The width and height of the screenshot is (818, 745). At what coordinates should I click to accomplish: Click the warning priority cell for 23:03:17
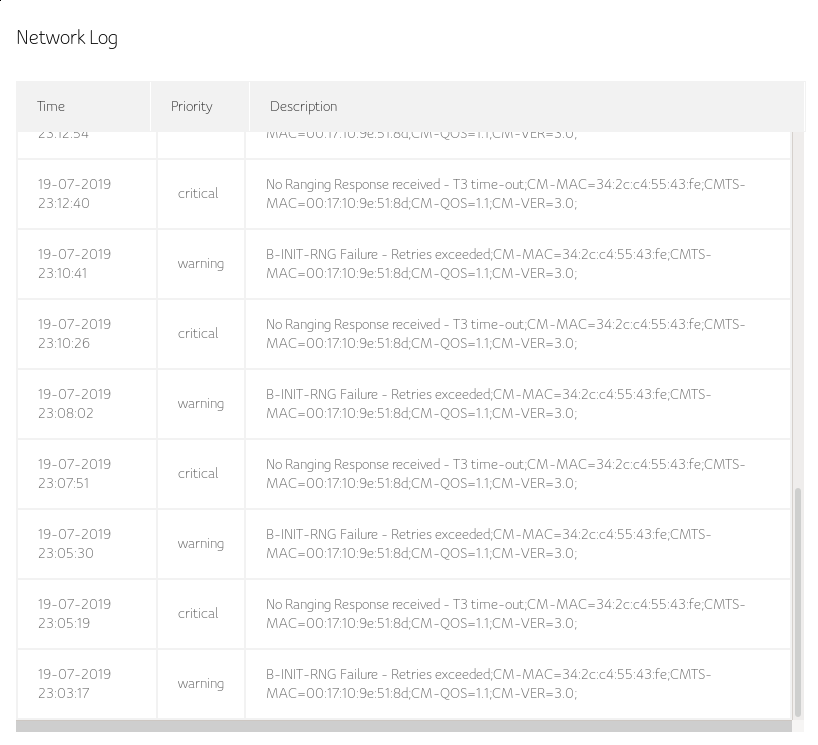pyautogui.click(x=200, y=684)
